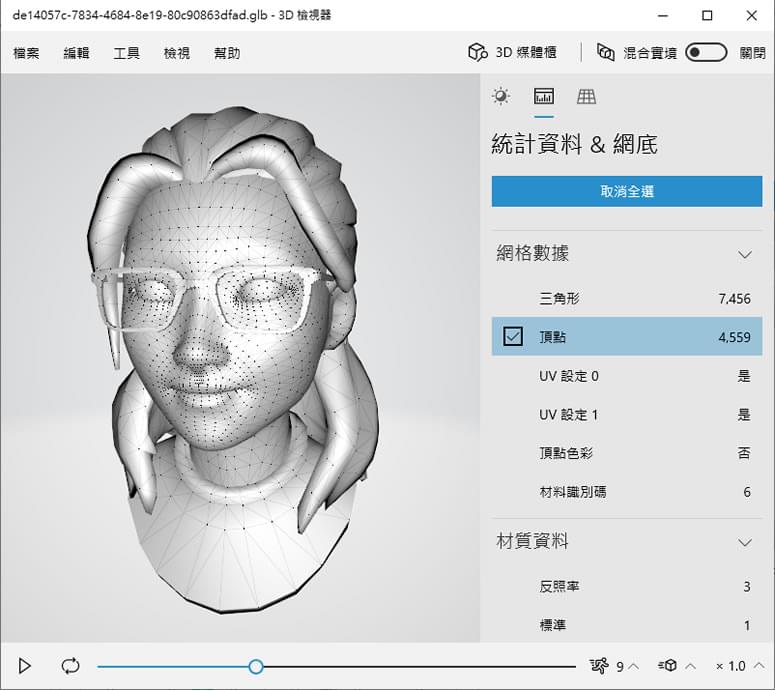
Task: Select the UV 設定 1 row
Action: pyautogui.click(x=627, y=414)
